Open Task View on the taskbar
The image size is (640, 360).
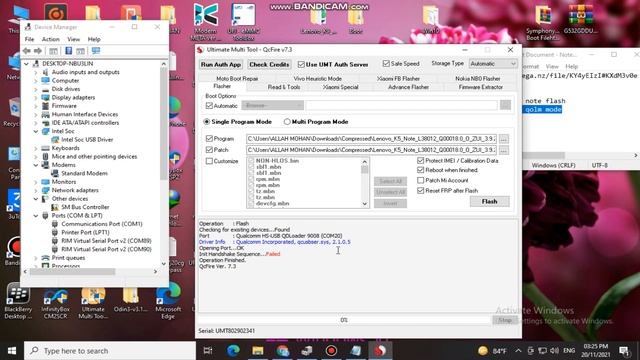pyautogui.click(x=208, y=351)
